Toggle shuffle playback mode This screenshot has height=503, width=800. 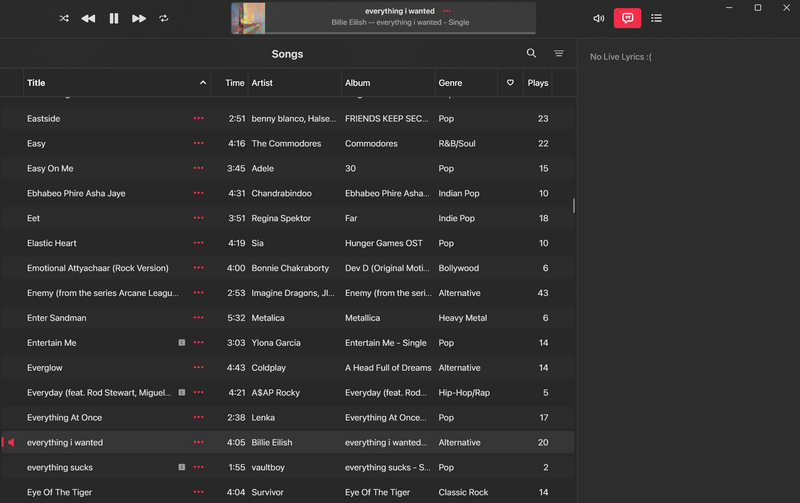pyautogui.click(x=64, y=18)
